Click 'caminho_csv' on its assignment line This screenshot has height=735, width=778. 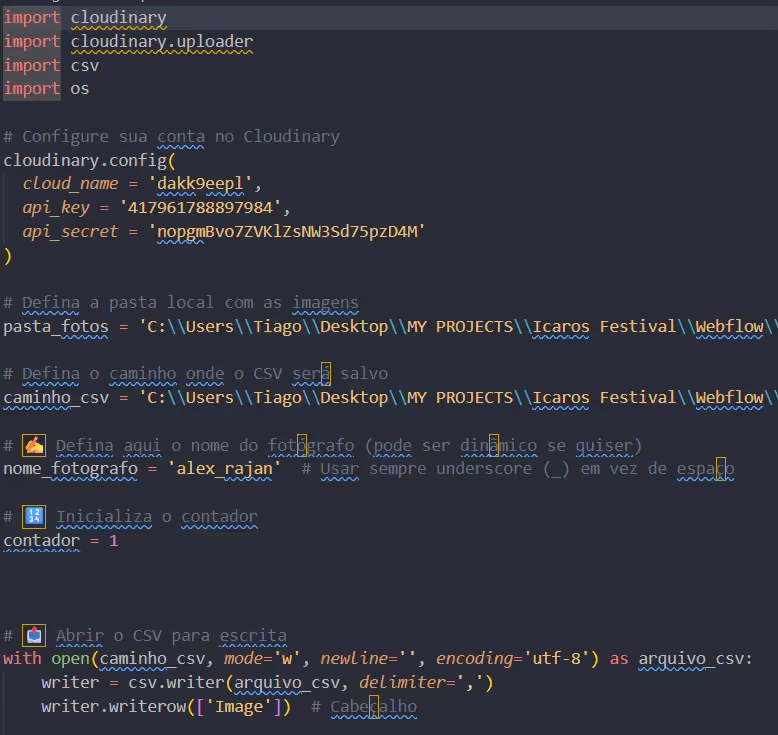tap(56, 398)
